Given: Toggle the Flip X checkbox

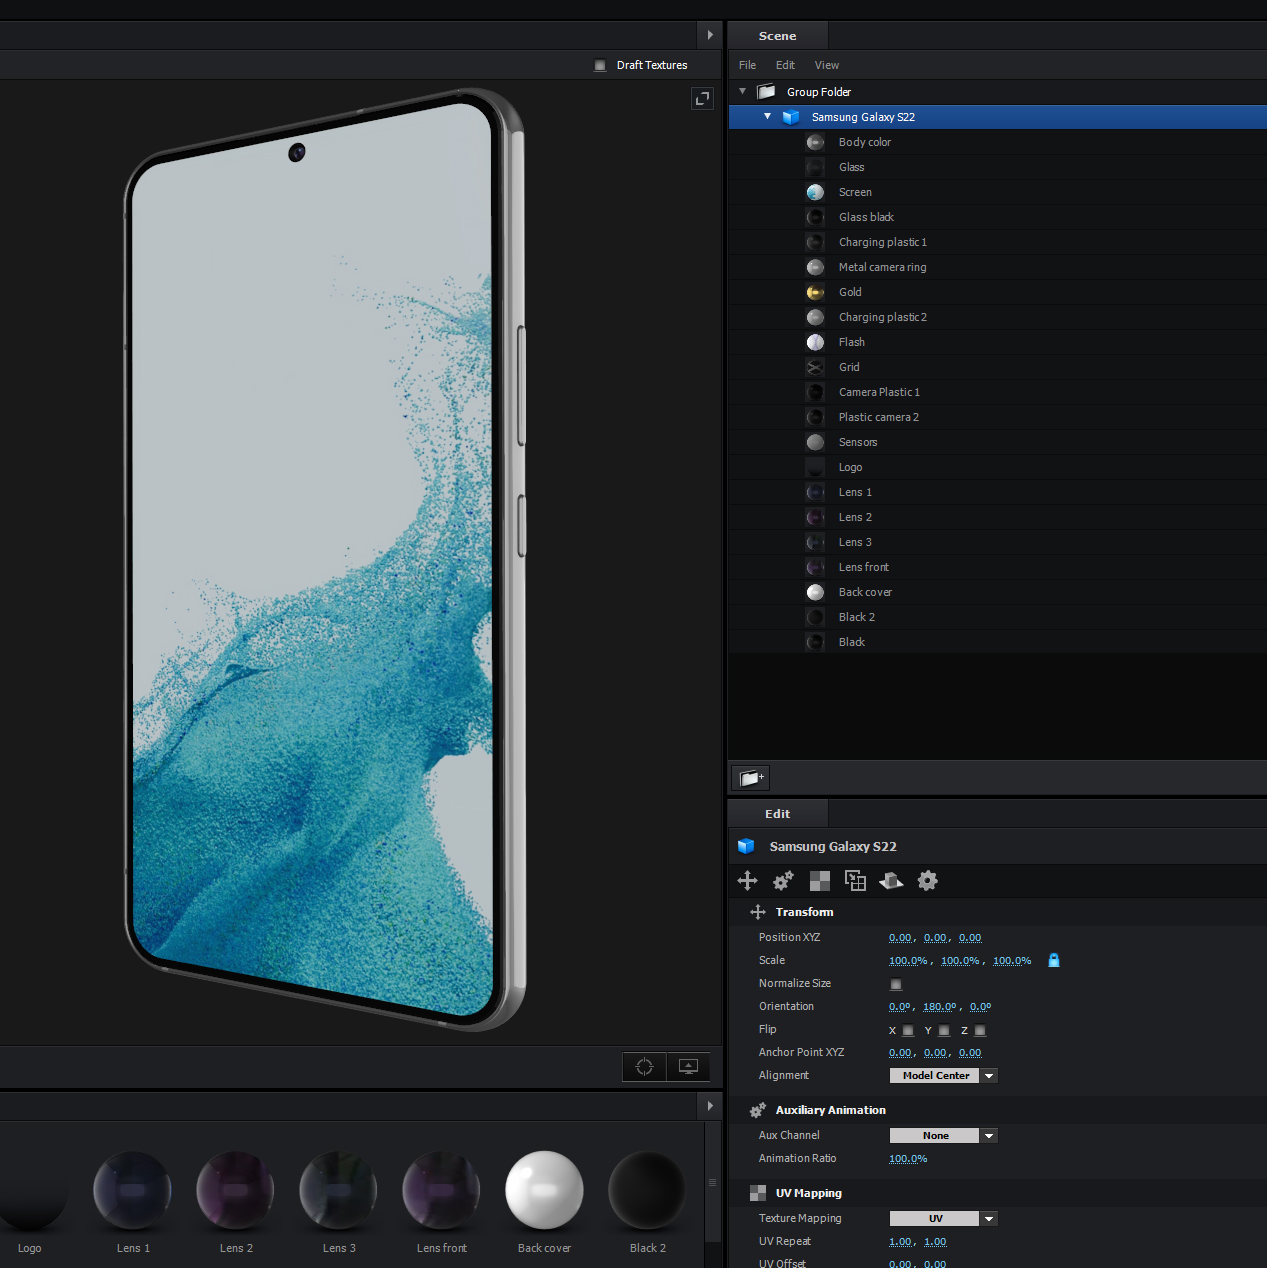Looking at the screenshot, I should tap(908, 1030).
